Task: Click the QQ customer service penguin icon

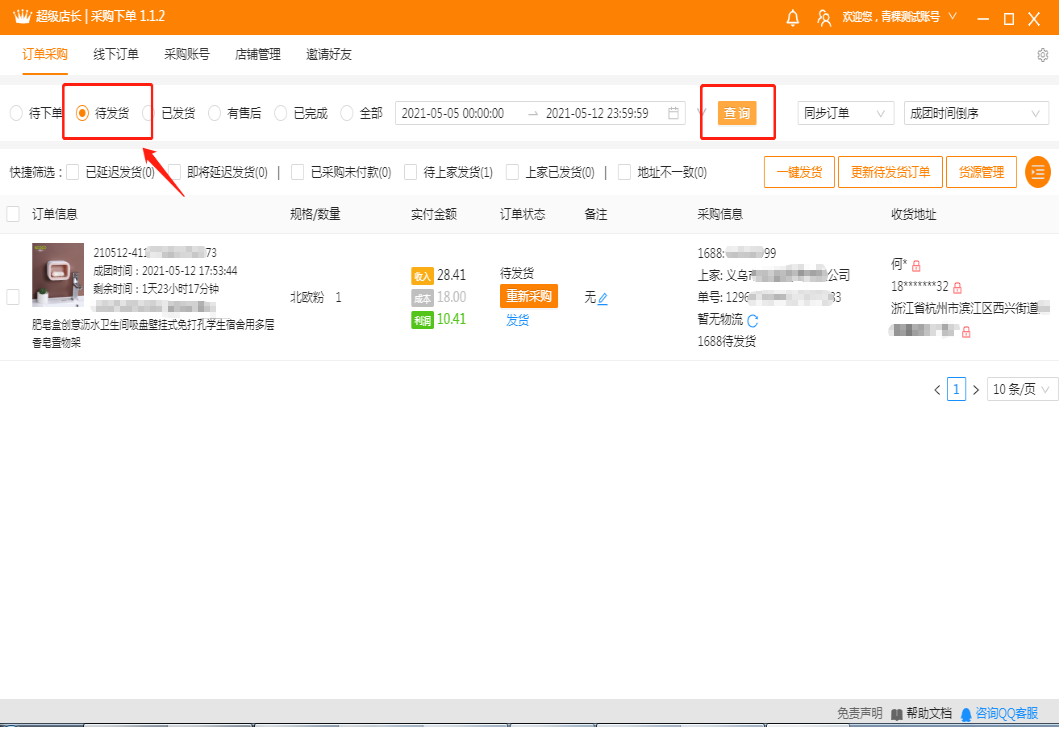Action: tap(966, 714)
